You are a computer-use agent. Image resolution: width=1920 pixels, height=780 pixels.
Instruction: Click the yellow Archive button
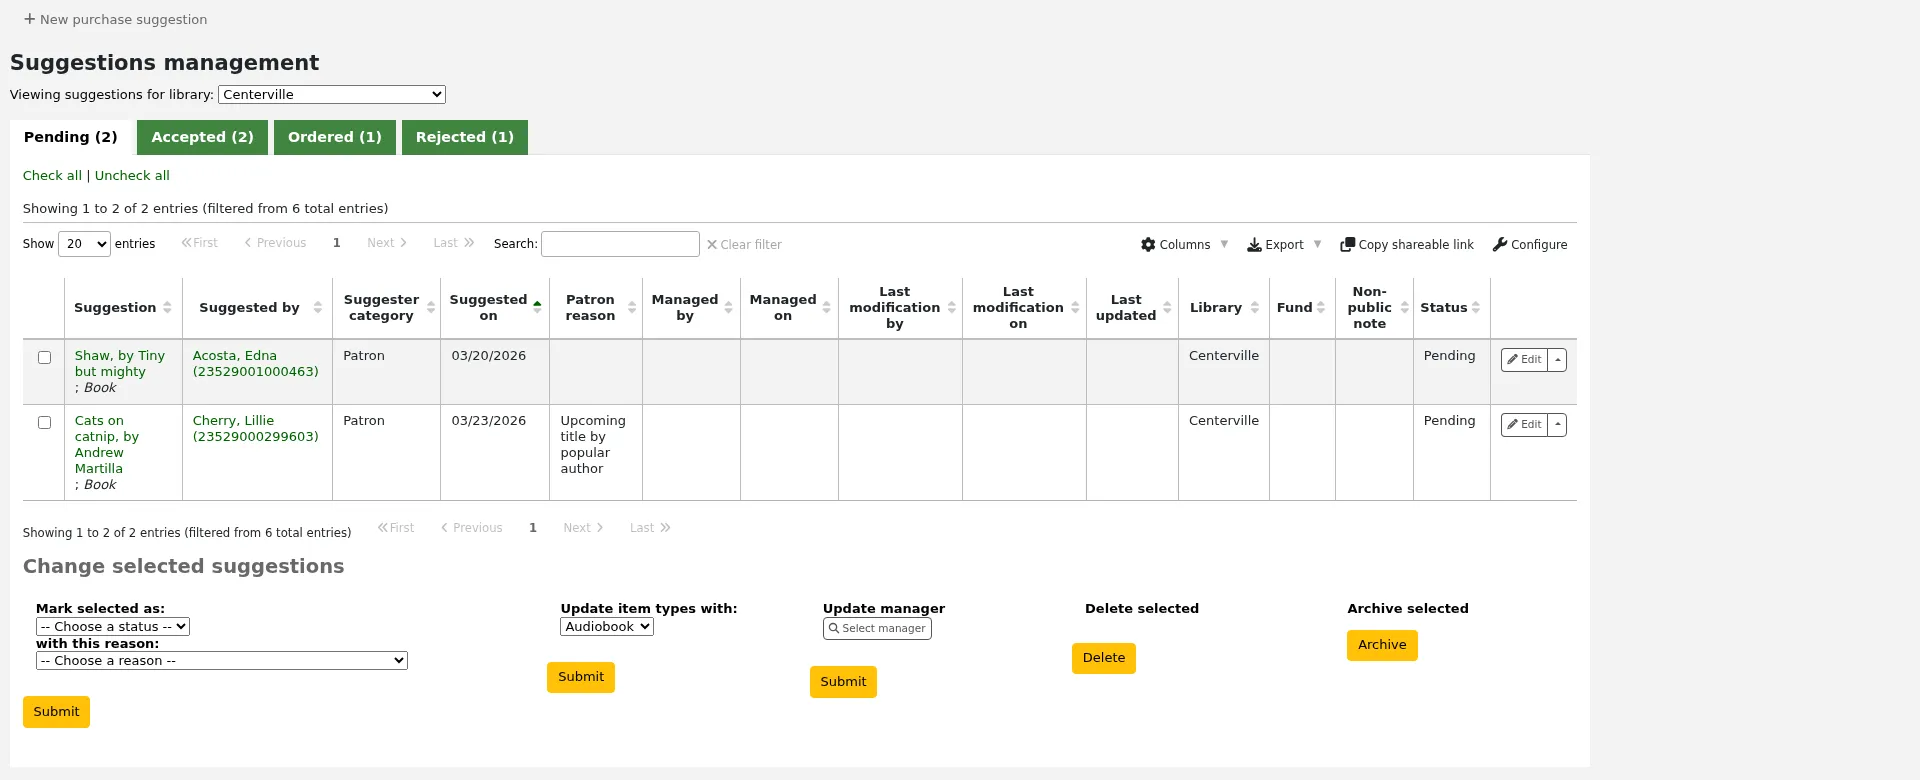[x=1382, y=645]
